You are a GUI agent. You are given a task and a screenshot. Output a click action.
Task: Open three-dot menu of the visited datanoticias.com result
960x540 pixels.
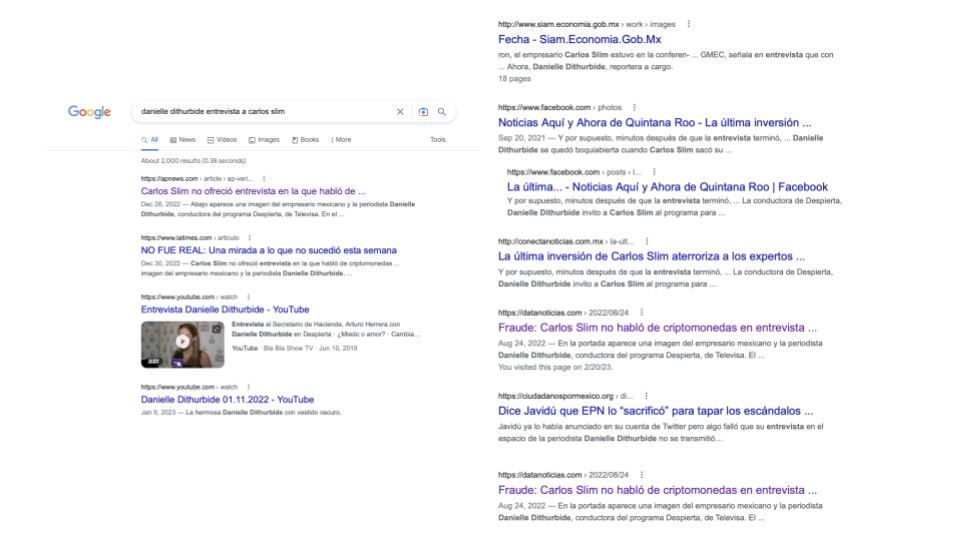click(642, 313)
